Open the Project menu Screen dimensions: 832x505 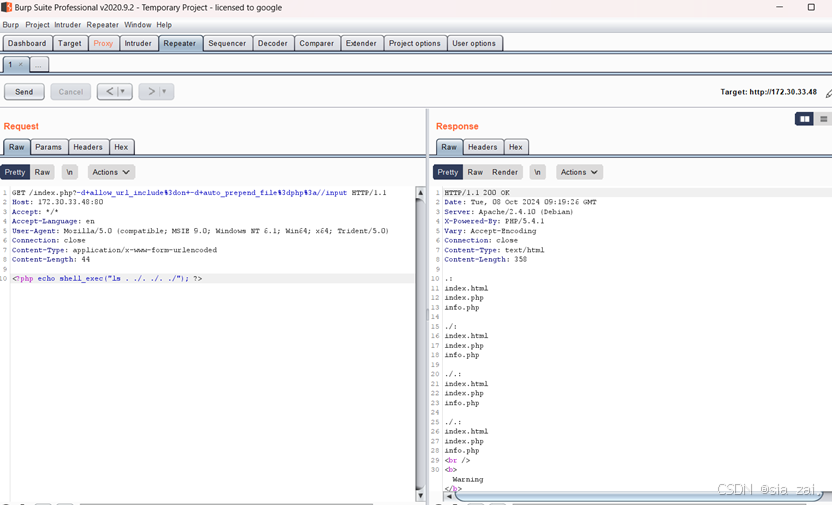coord(37,25)
